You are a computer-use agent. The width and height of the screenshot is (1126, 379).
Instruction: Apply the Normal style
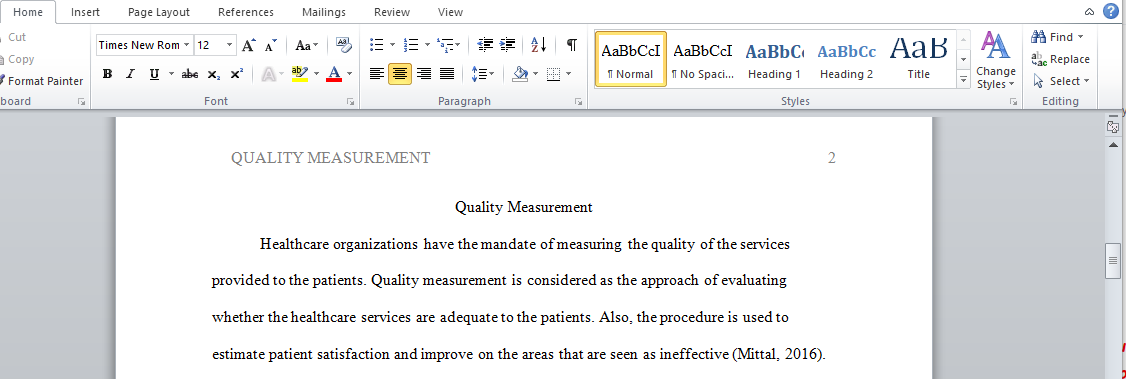click(631, 59)
